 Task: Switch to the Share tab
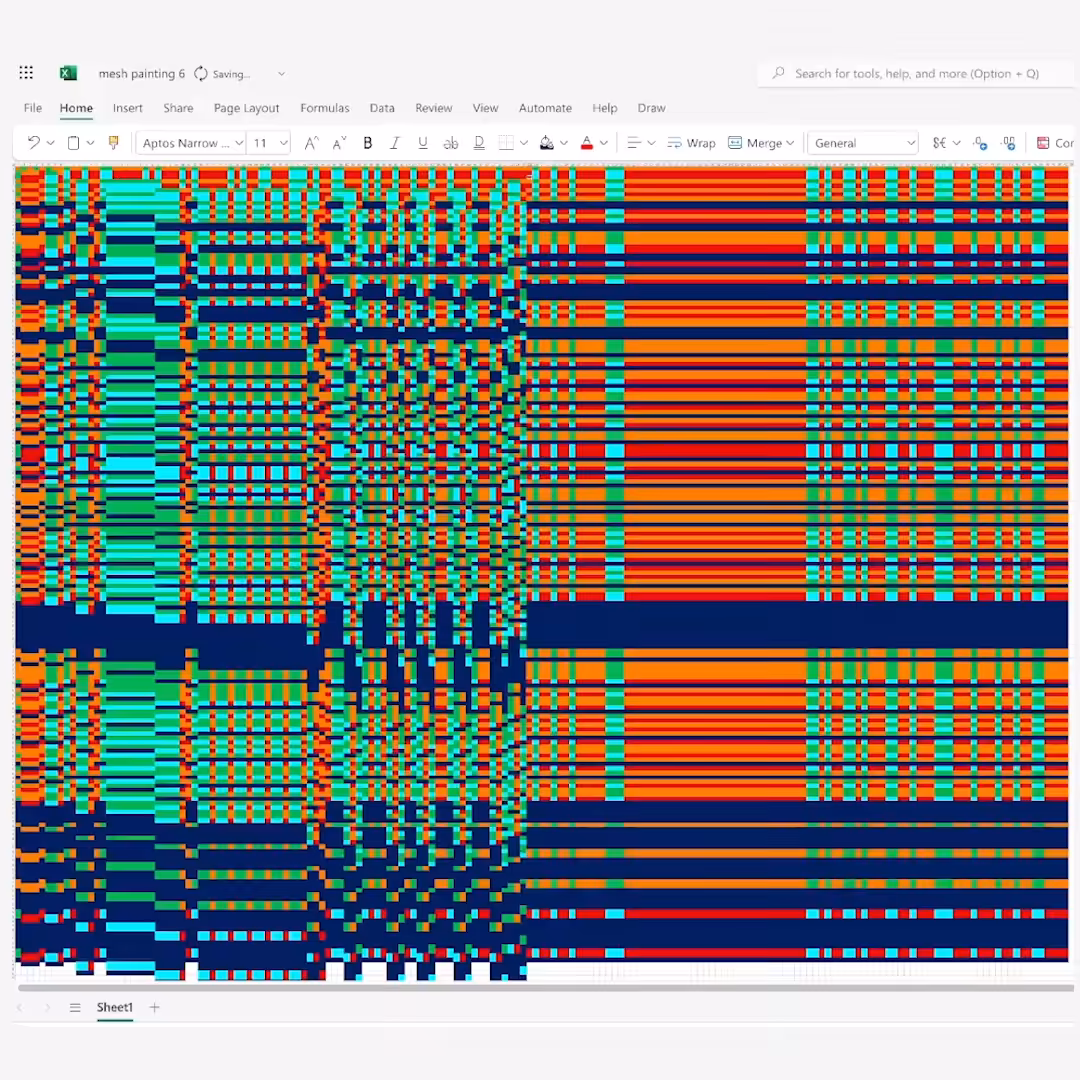[x=178, y=108]
